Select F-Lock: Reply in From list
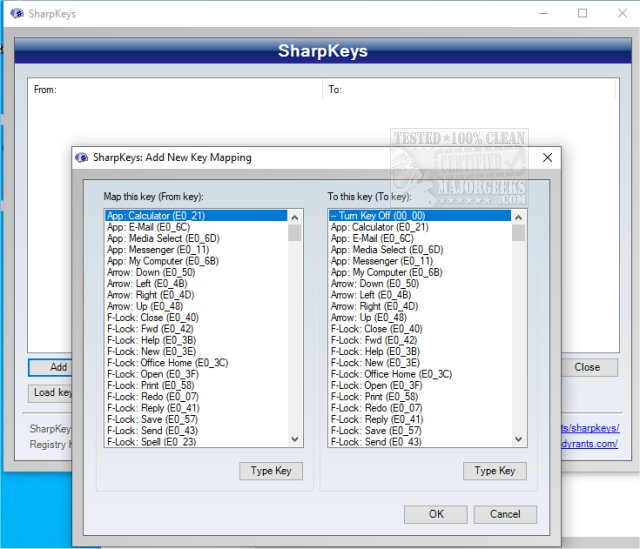Image resolution: width=640 pixels, height=549 pixels. tap(196, 408)
